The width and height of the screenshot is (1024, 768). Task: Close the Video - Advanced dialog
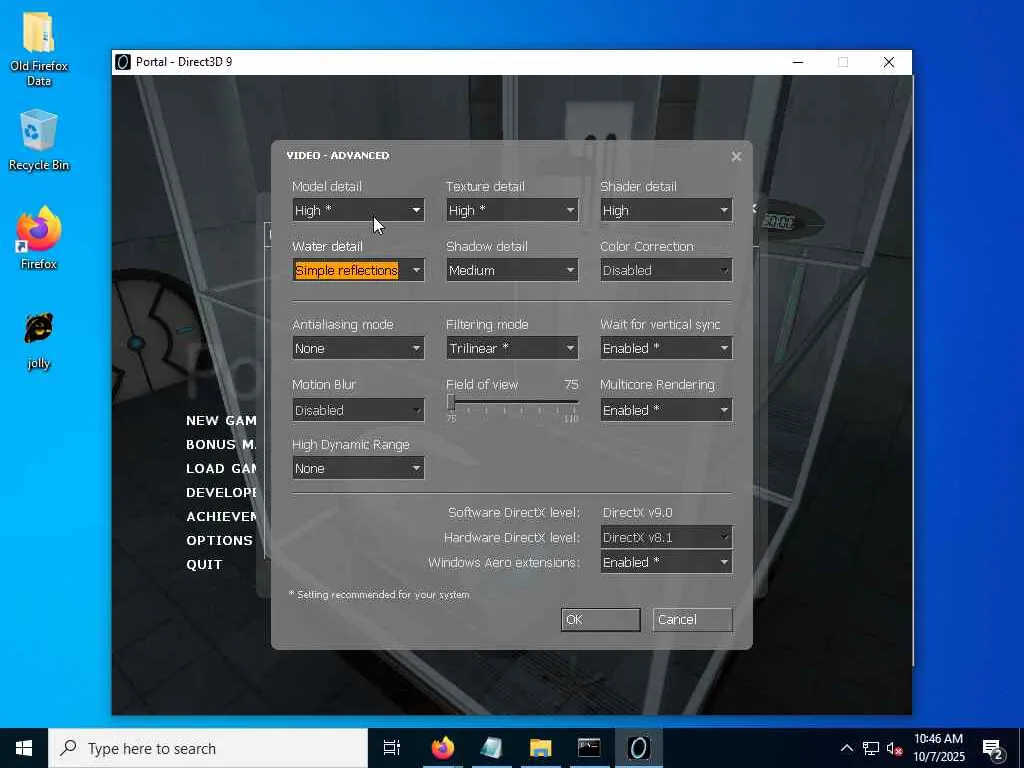(x=736, y=156)
